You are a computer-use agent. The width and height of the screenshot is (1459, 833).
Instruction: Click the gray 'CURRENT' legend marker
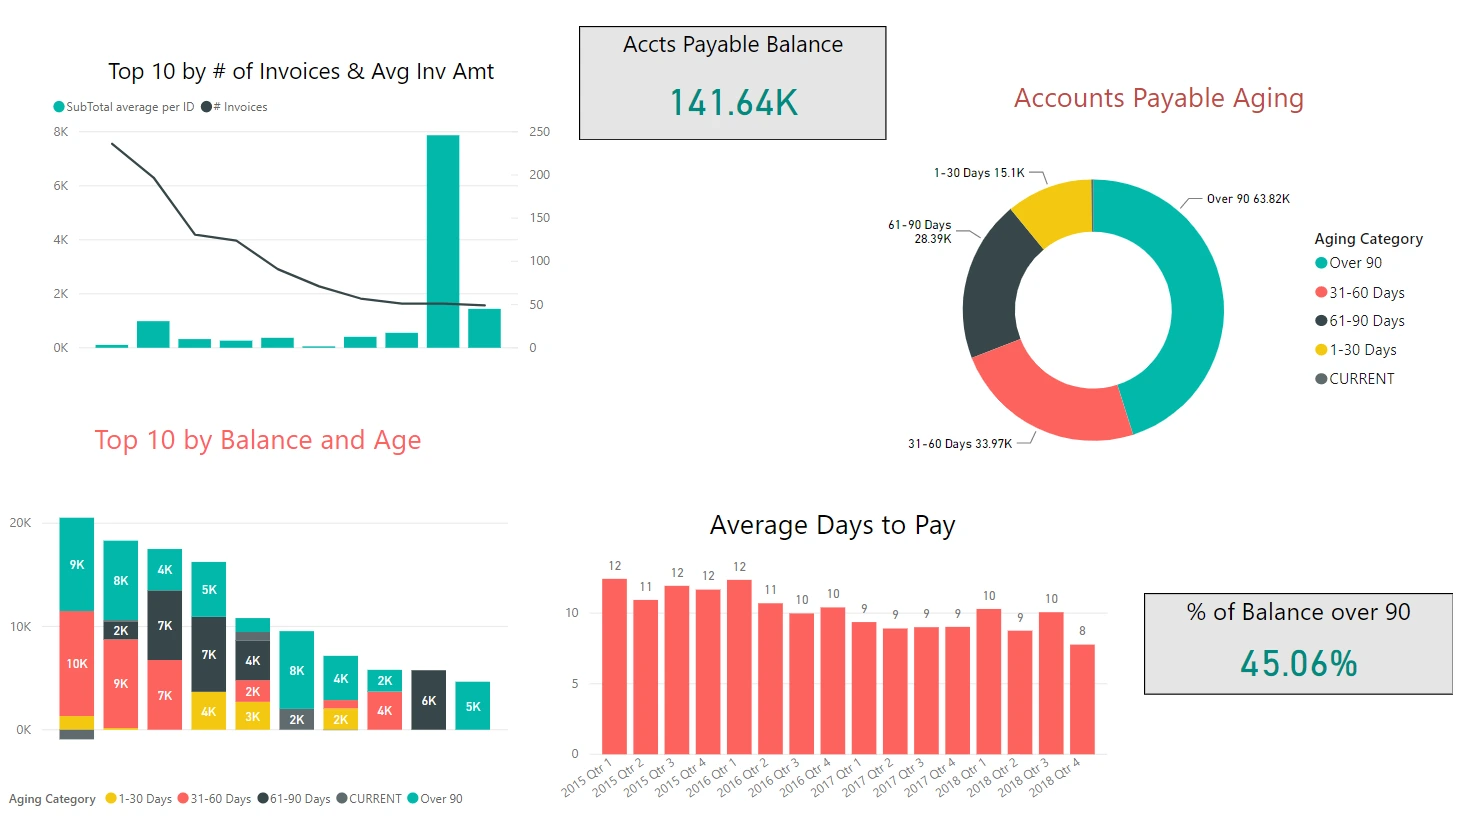[1322, 378]
